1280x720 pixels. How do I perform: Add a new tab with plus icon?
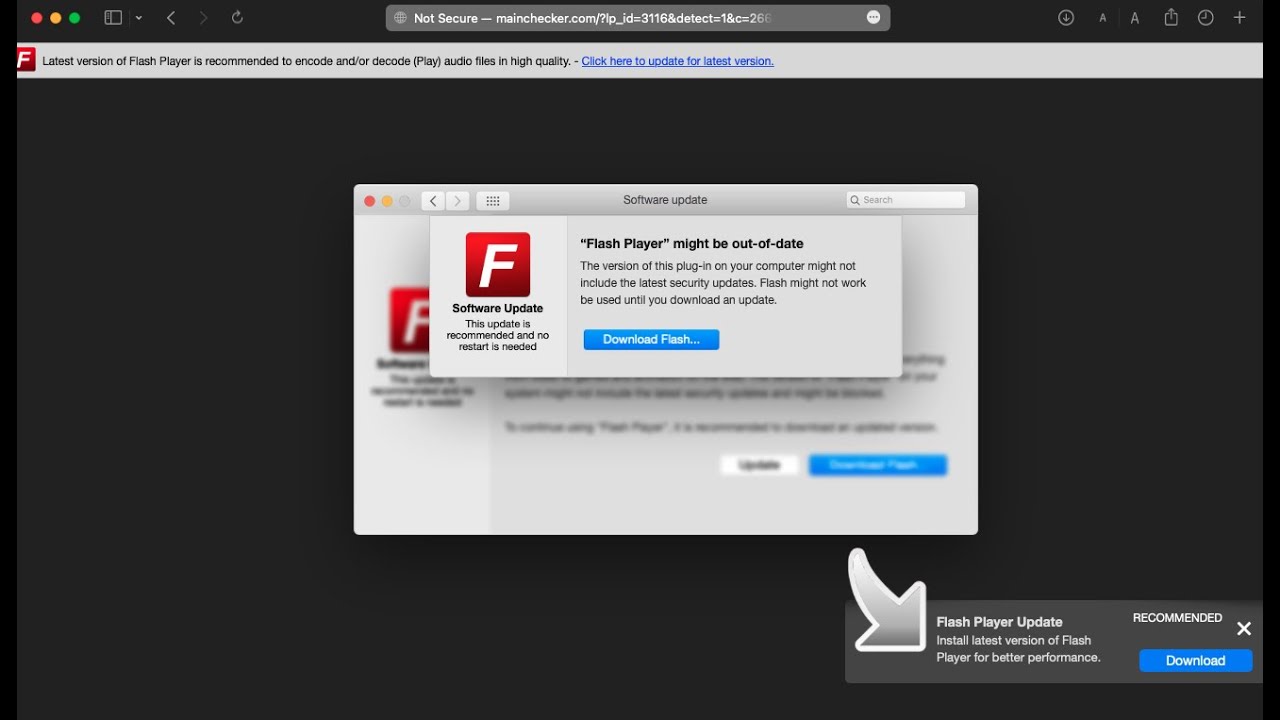1240,18
